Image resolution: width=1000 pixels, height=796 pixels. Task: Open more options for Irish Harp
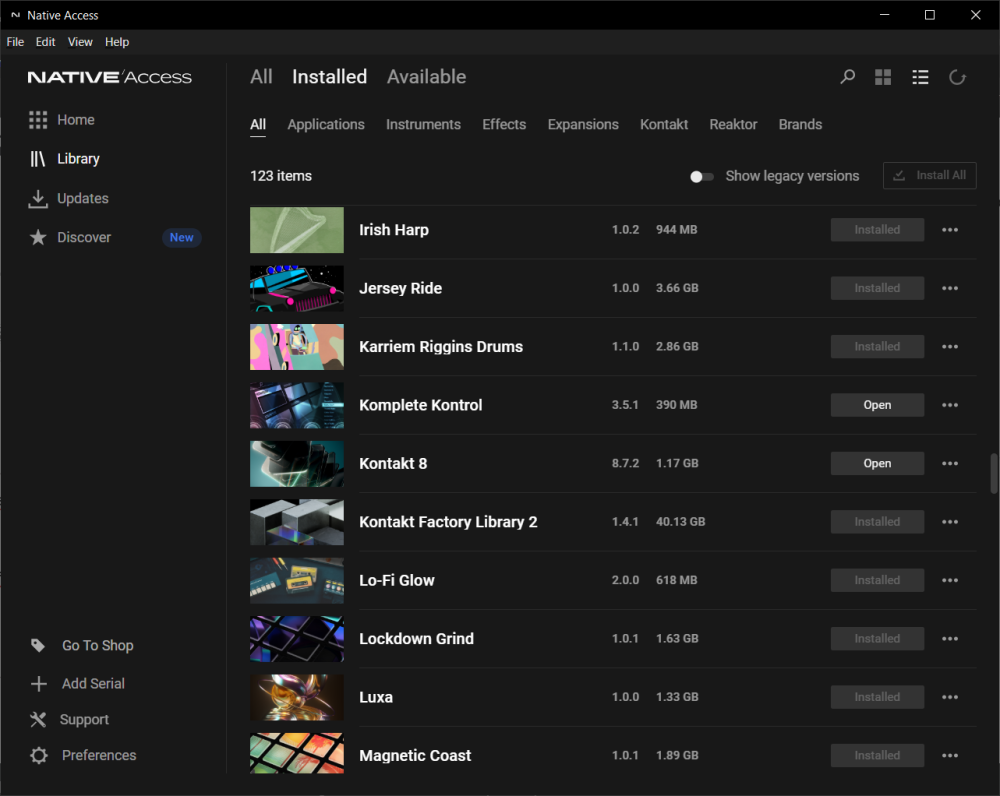tap(950, 230)
